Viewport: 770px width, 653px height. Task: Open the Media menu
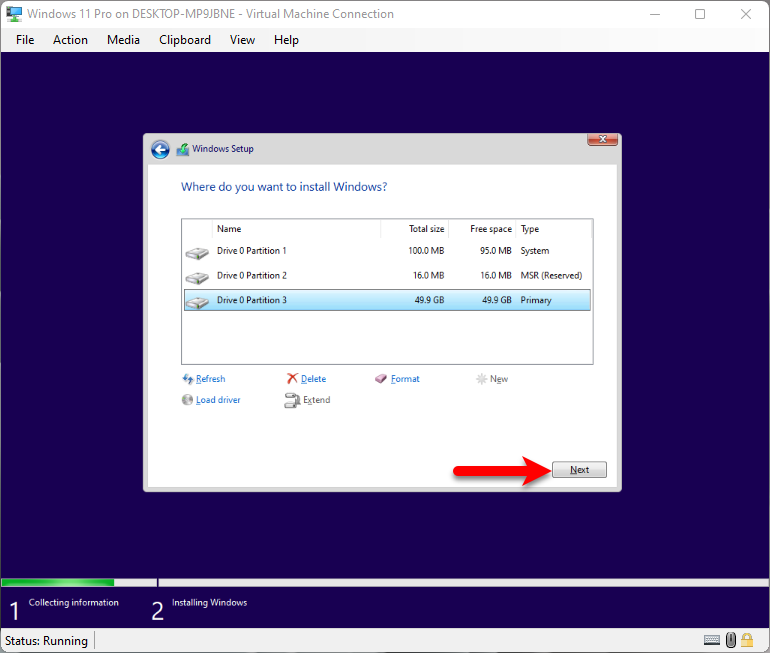pyautogui.click(x=123, y=40)
